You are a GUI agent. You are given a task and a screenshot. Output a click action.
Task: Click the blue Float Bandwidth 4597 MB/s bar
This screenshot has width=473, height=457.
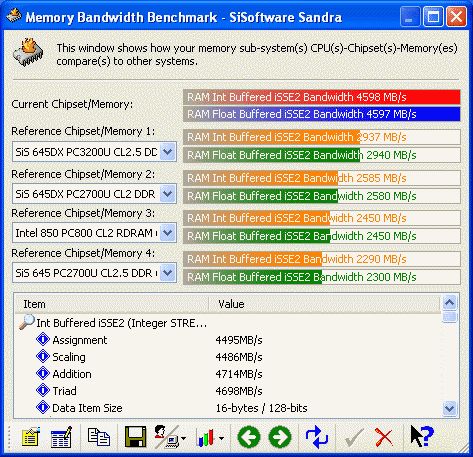[x=322, y=114]
